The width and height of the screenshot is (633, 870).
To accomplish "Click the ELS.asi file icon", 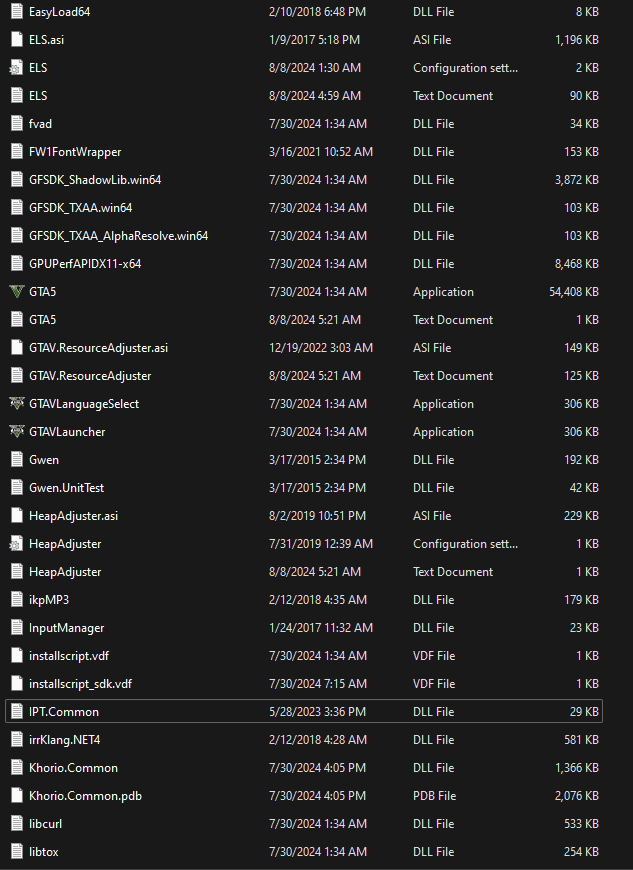I will (x=16, y=40).
